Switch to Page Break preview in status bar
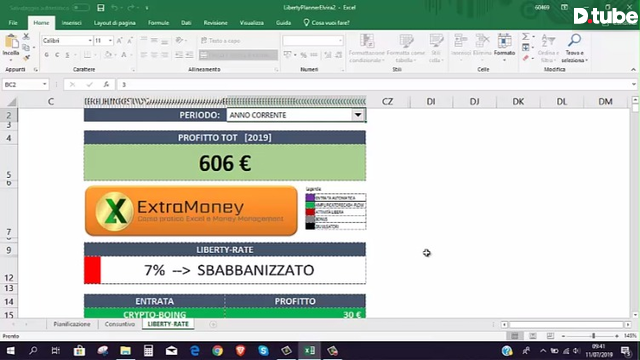Screen dimensions: 640x360 pos(550,336)
